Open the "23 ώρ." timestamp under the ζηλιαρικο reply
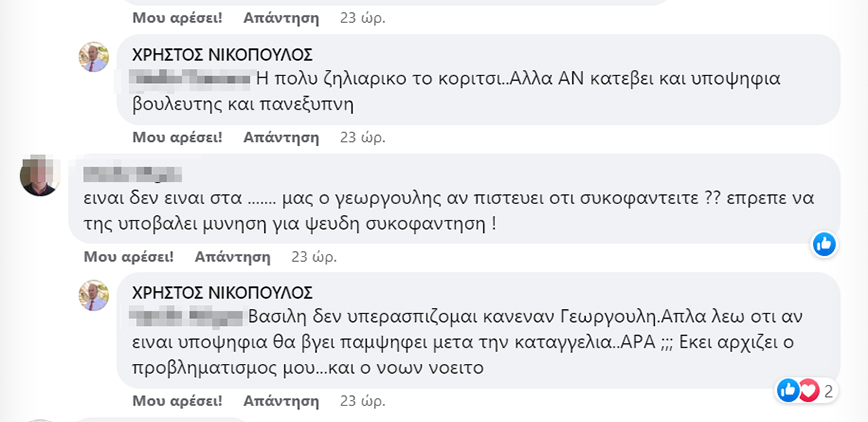This screenshot has height=422, width=868. [362, 137]
